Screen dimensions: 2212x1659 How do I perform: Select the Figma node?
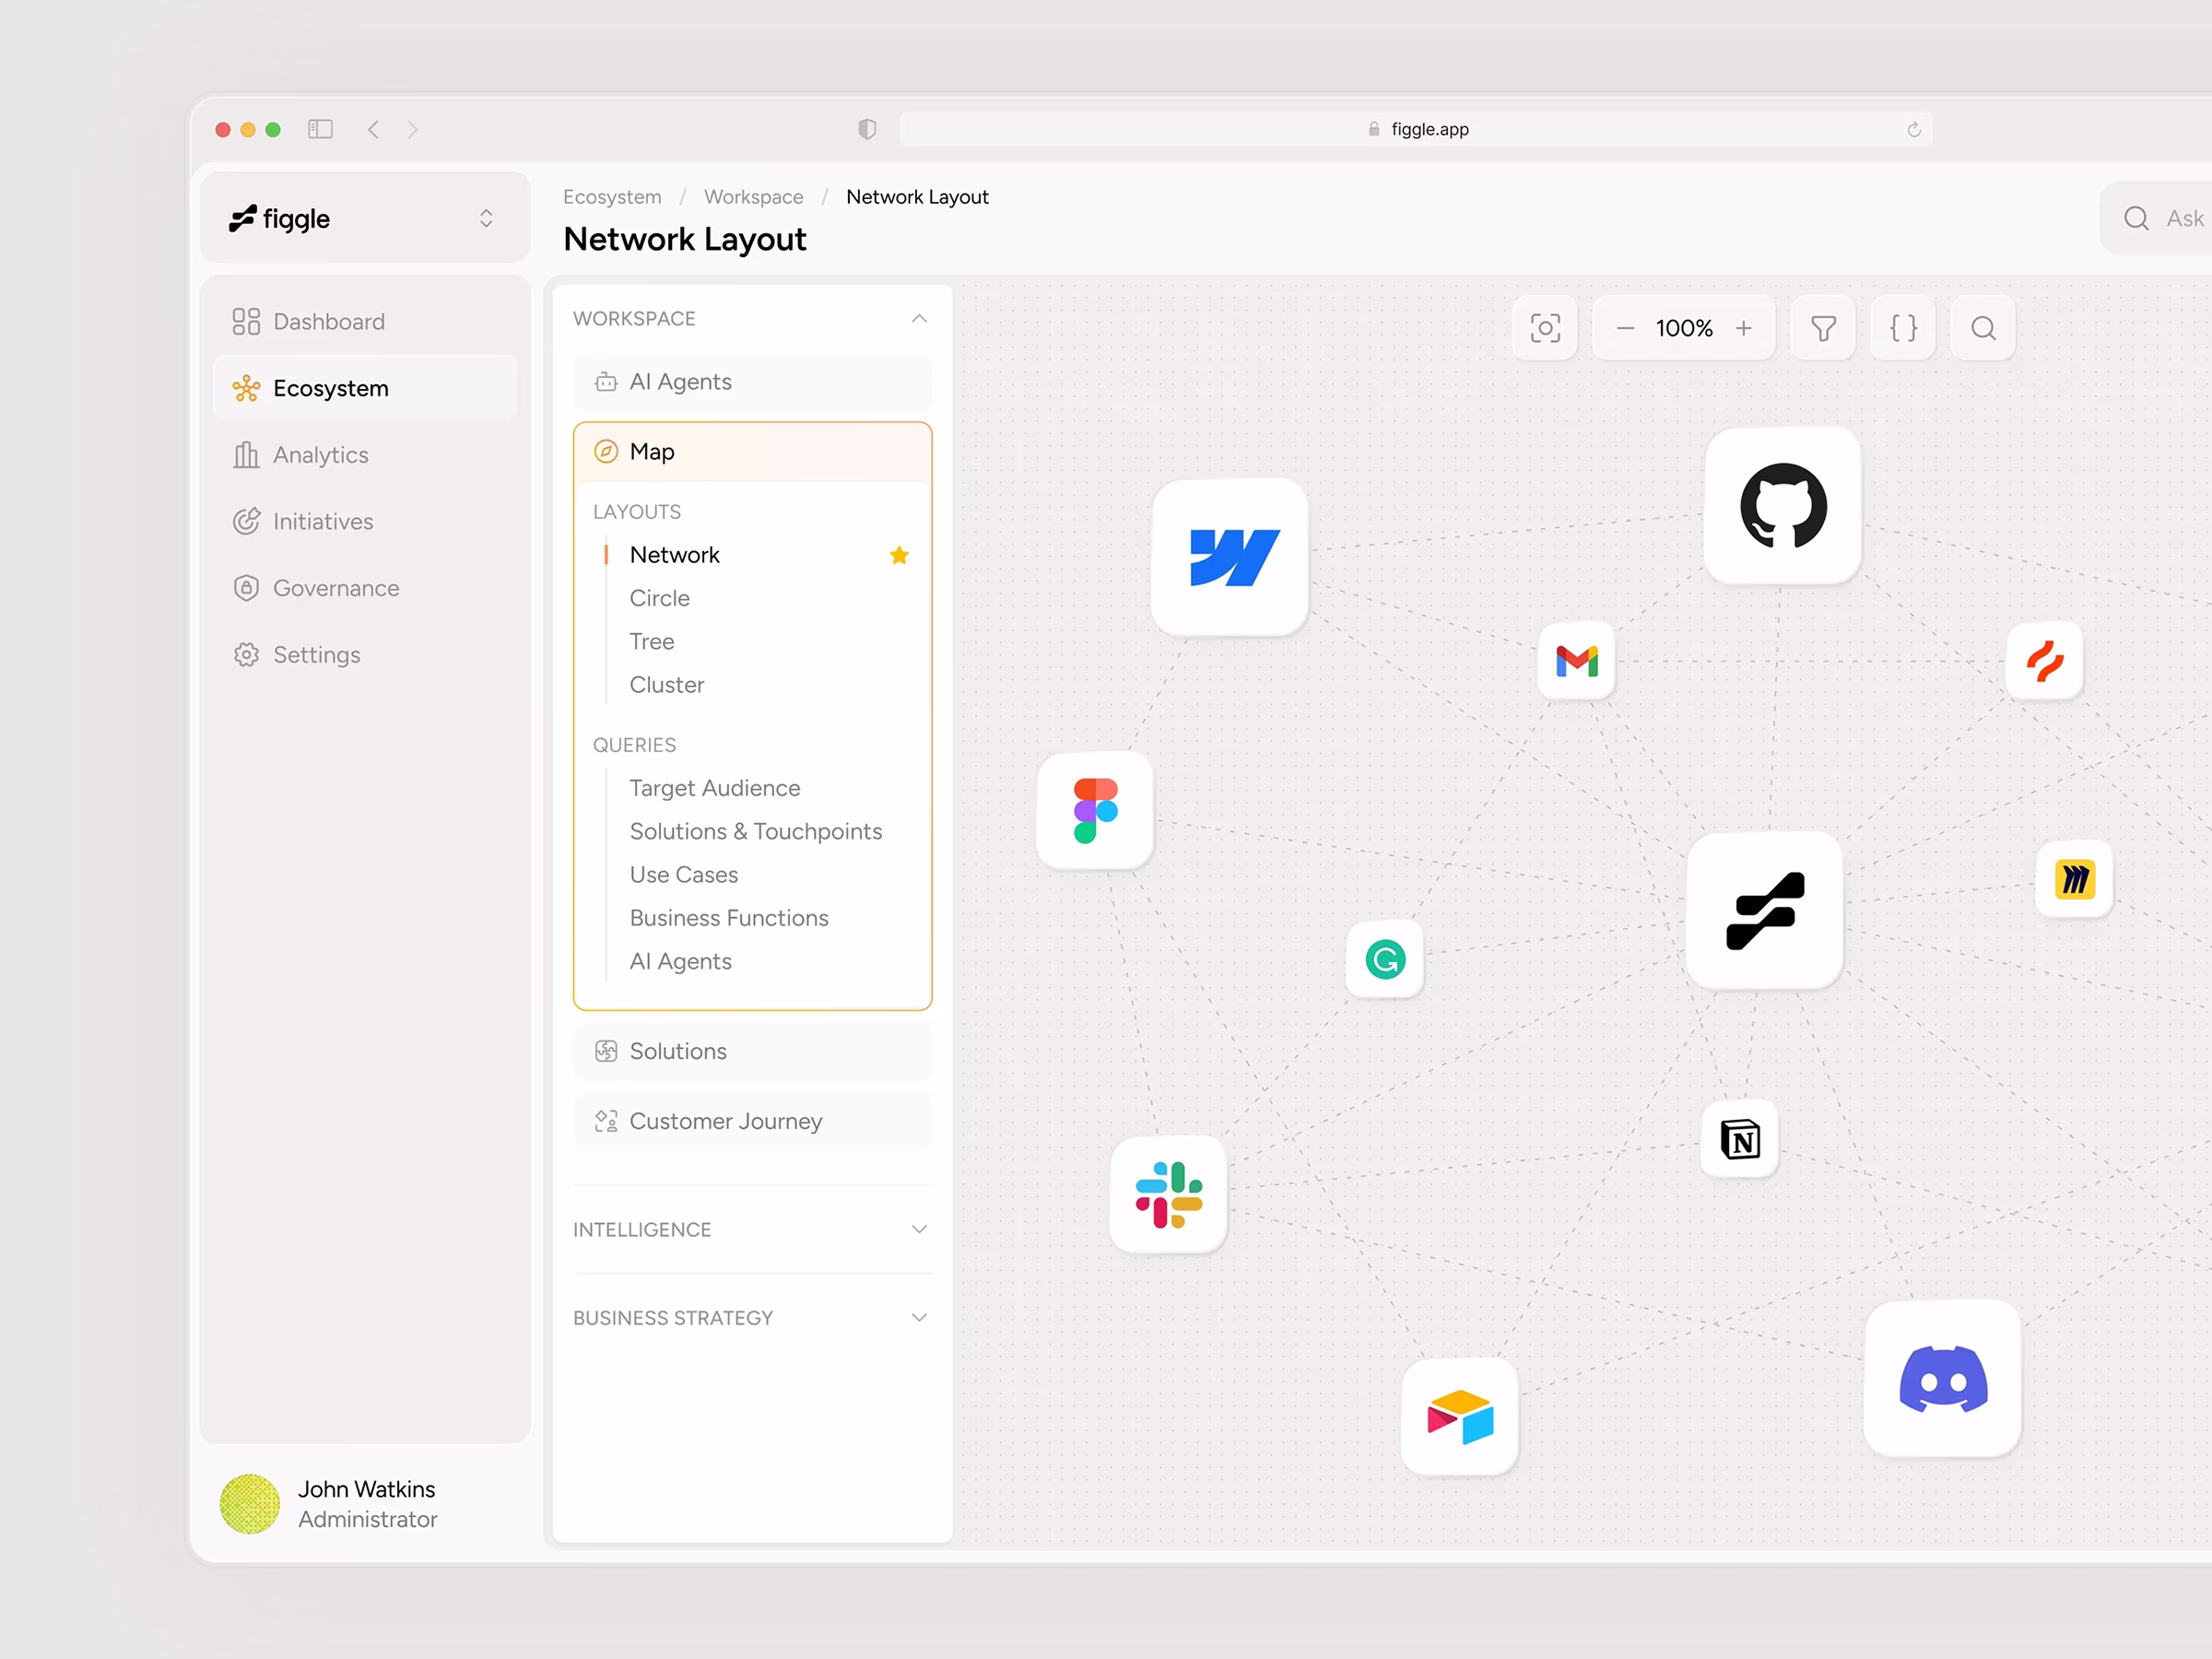point(1095,810)
